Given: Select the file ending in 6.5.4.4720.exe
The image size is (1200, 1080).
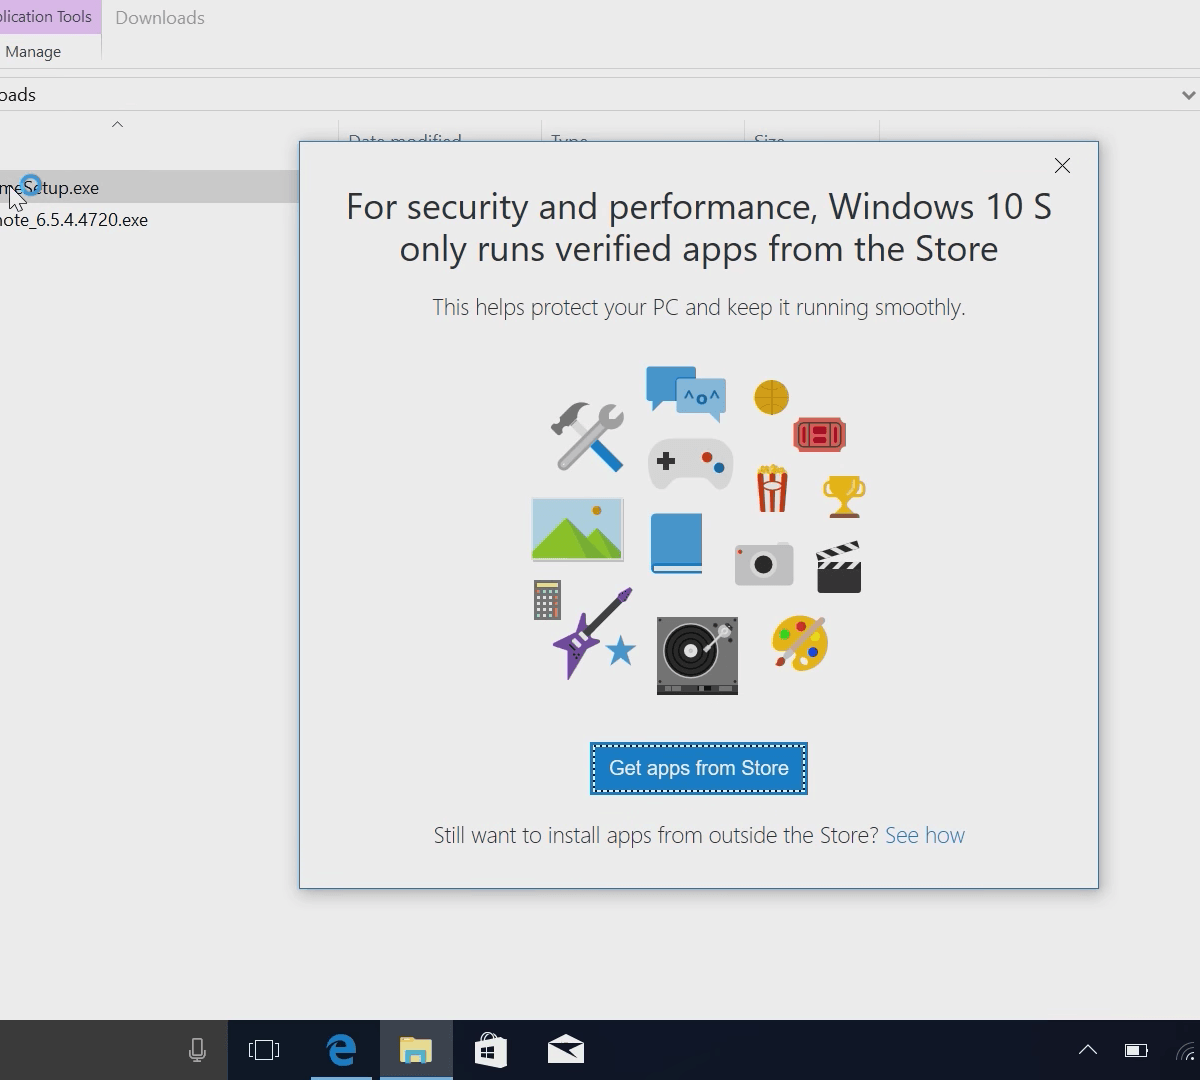Looking at the screenshot, I should coord(74,220).
